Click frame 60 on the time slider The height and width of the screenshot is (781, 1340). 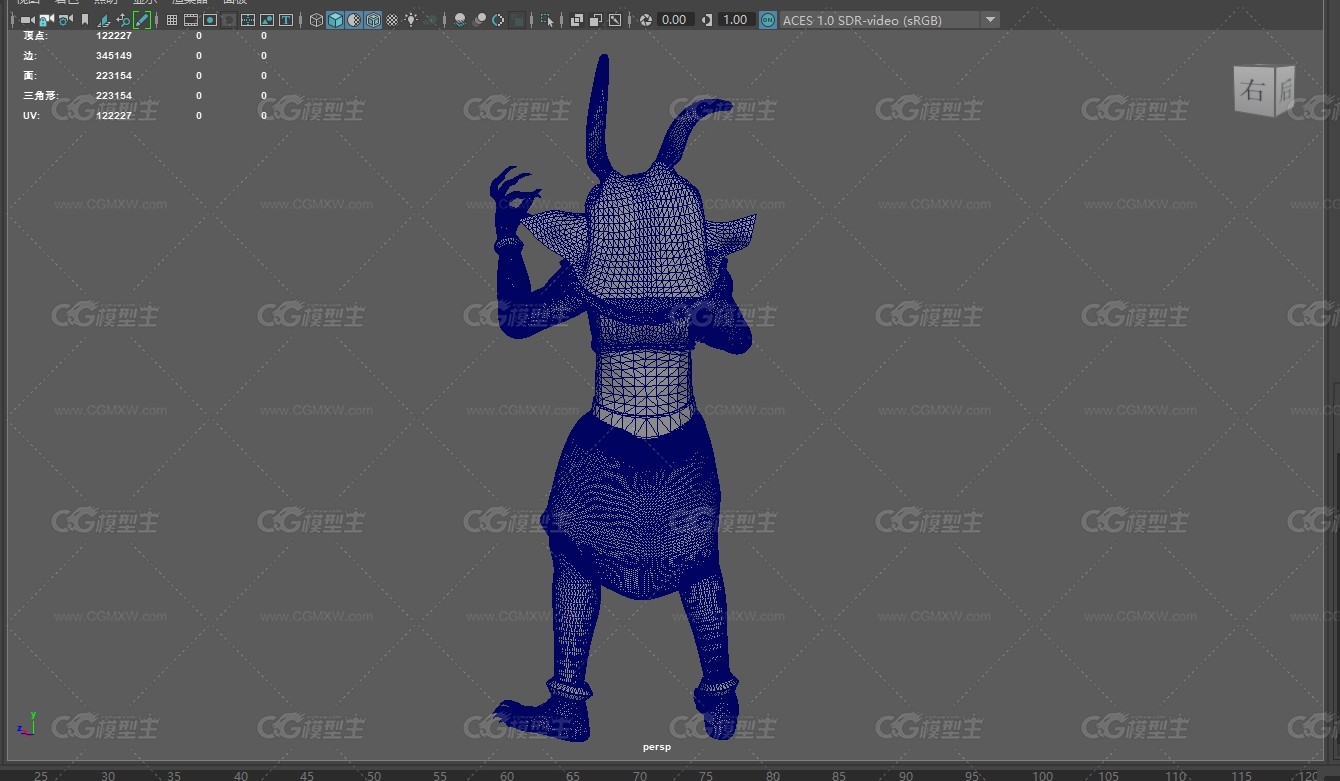coord(506,775)
